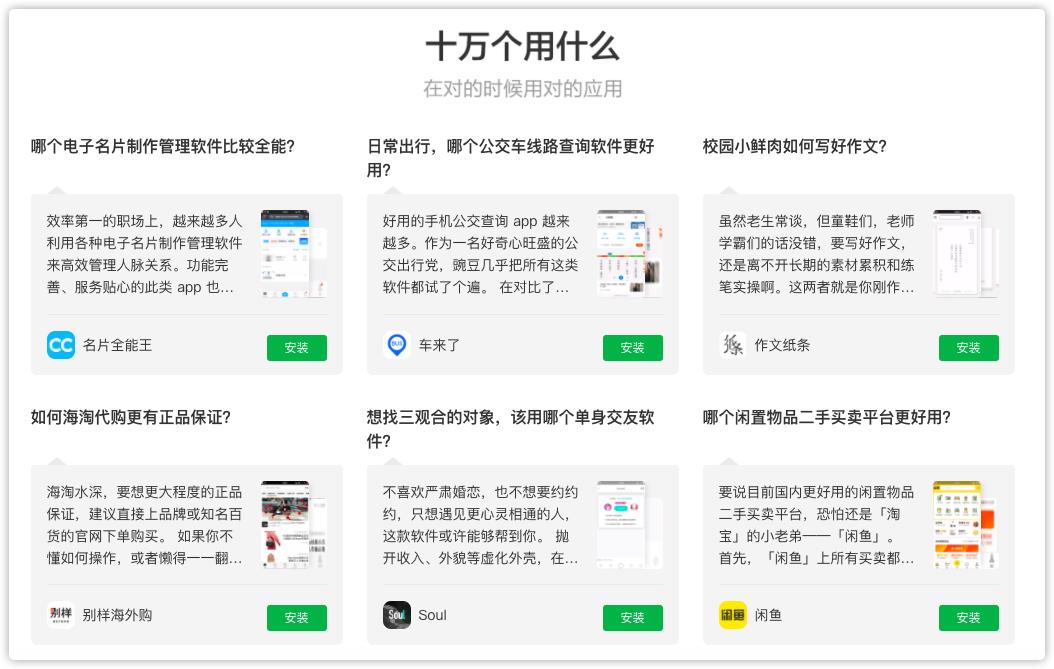This screenshot has height=669, width=1054.
Task: Select the Soul app icon
Action: click(396, 616)
